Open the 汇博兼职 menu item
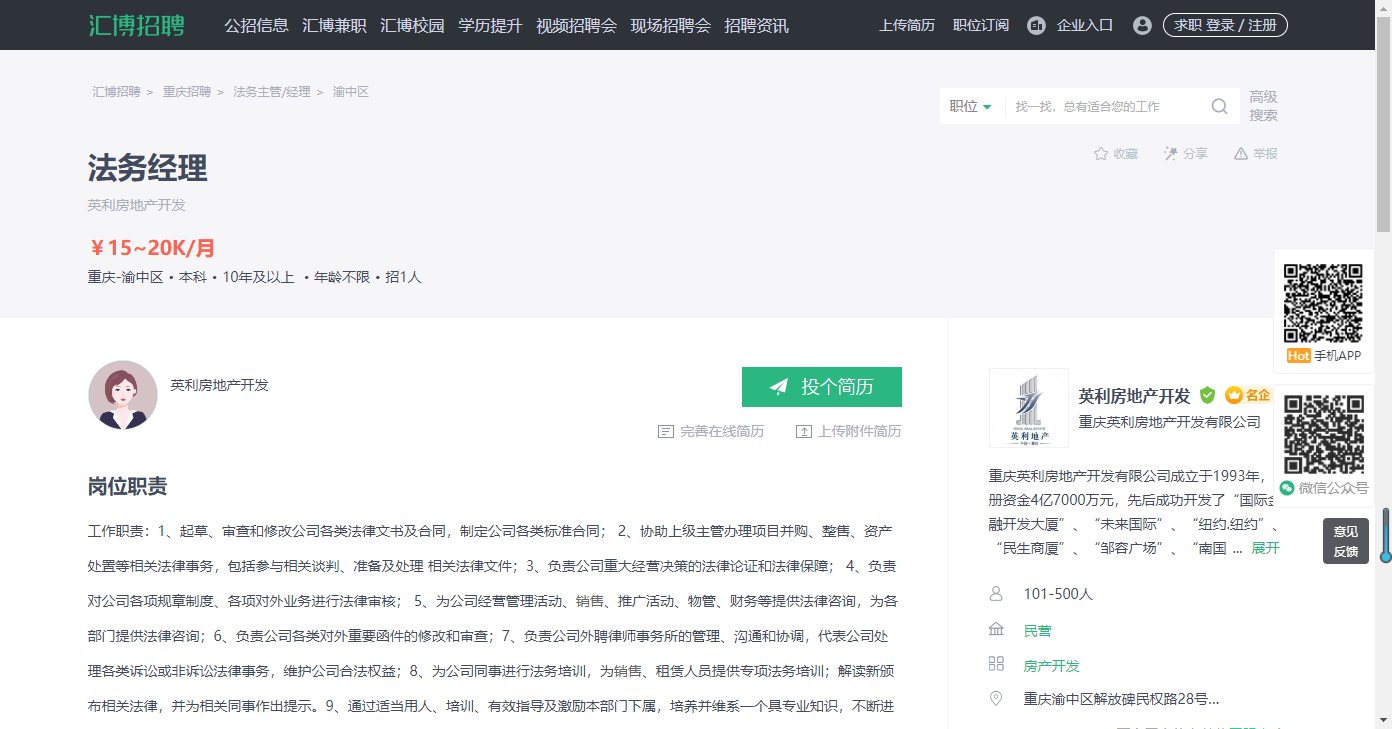 coord(334,25)
